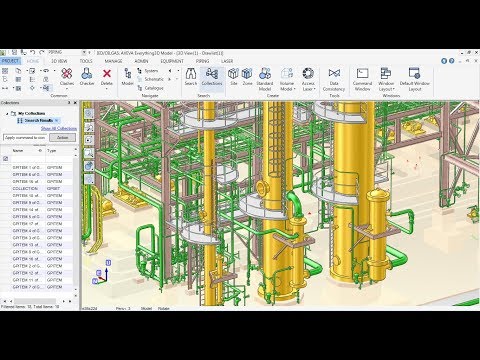Switch to the ADMIN ribbon tab
The image size is (480, 360).
tap(141, 61)
